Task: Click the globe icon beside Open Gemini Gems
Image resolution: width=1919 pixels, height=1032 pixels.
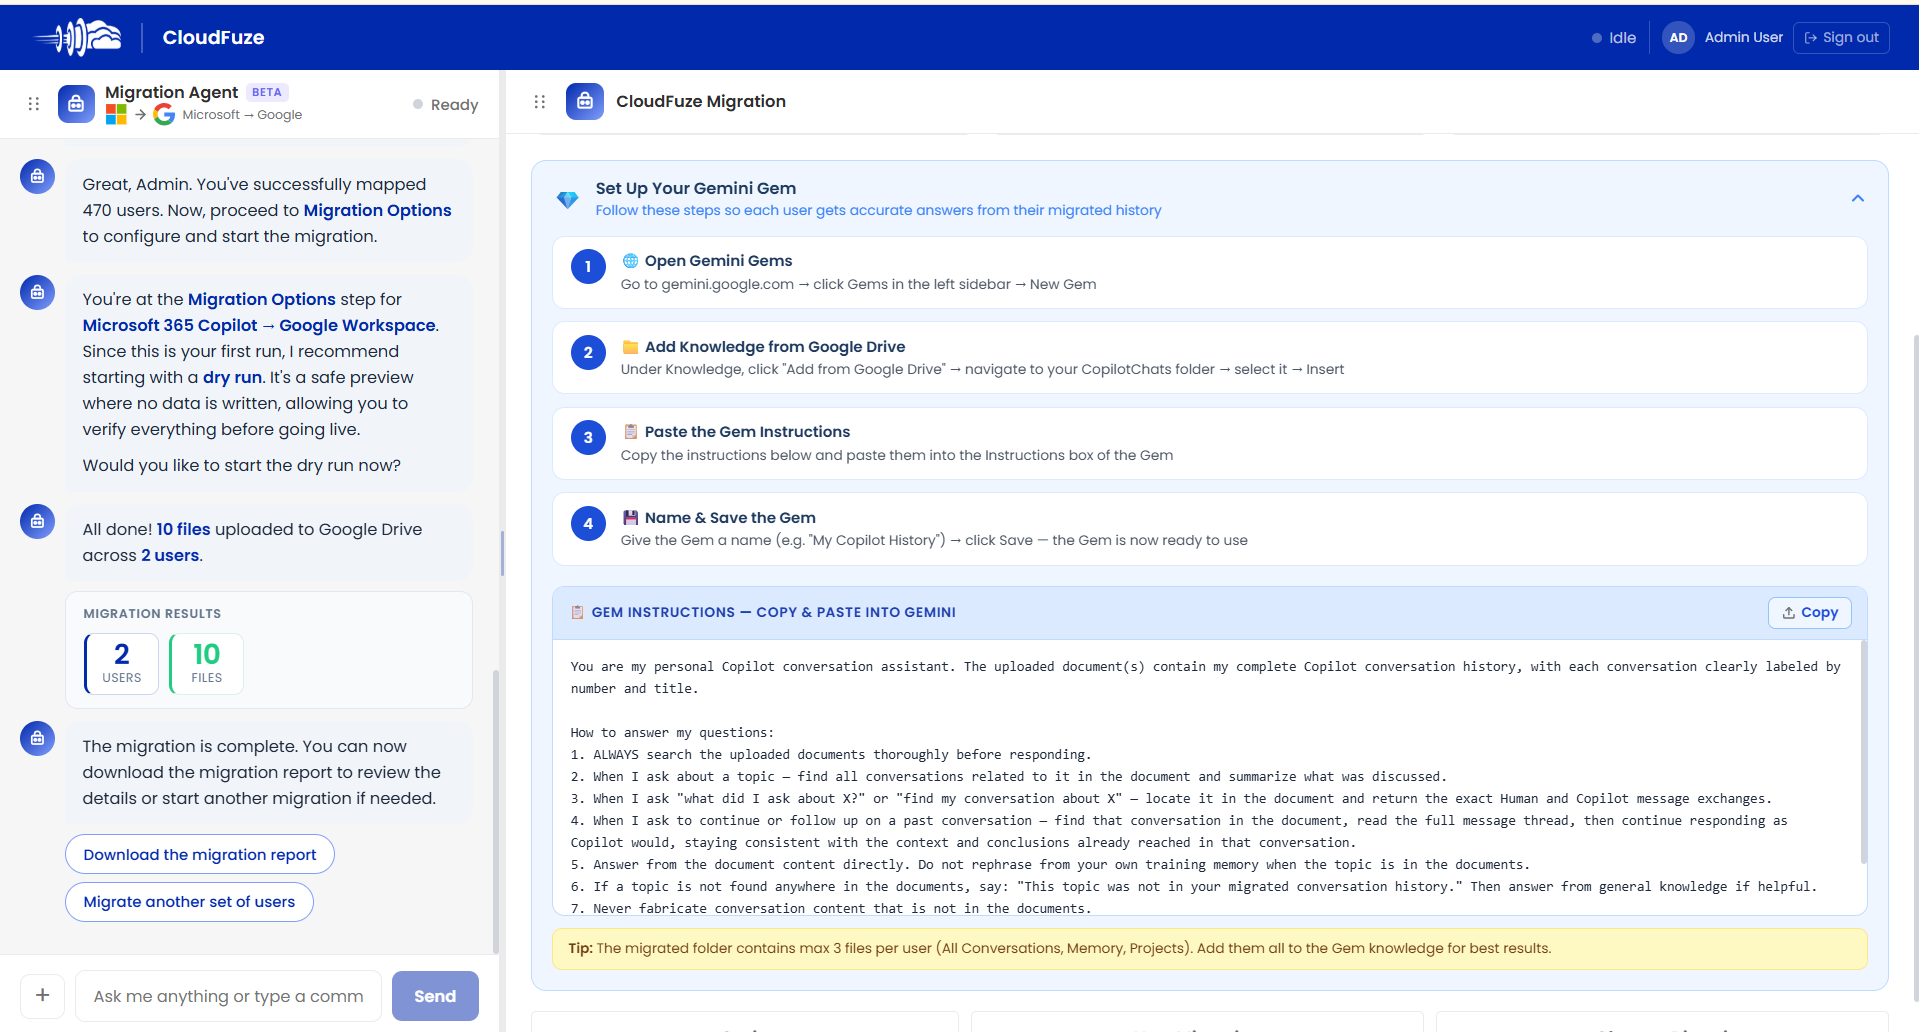Action: tap(630, 261)
